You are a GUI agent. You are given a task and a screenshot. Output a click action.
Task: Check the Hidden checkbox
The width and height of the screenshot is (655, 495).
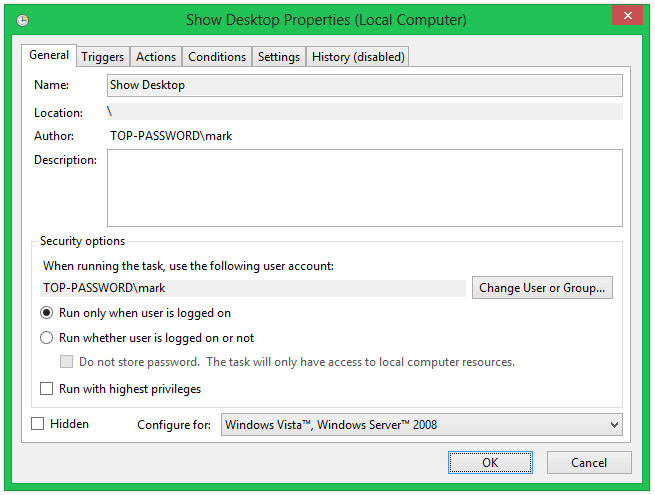(38, 424)
